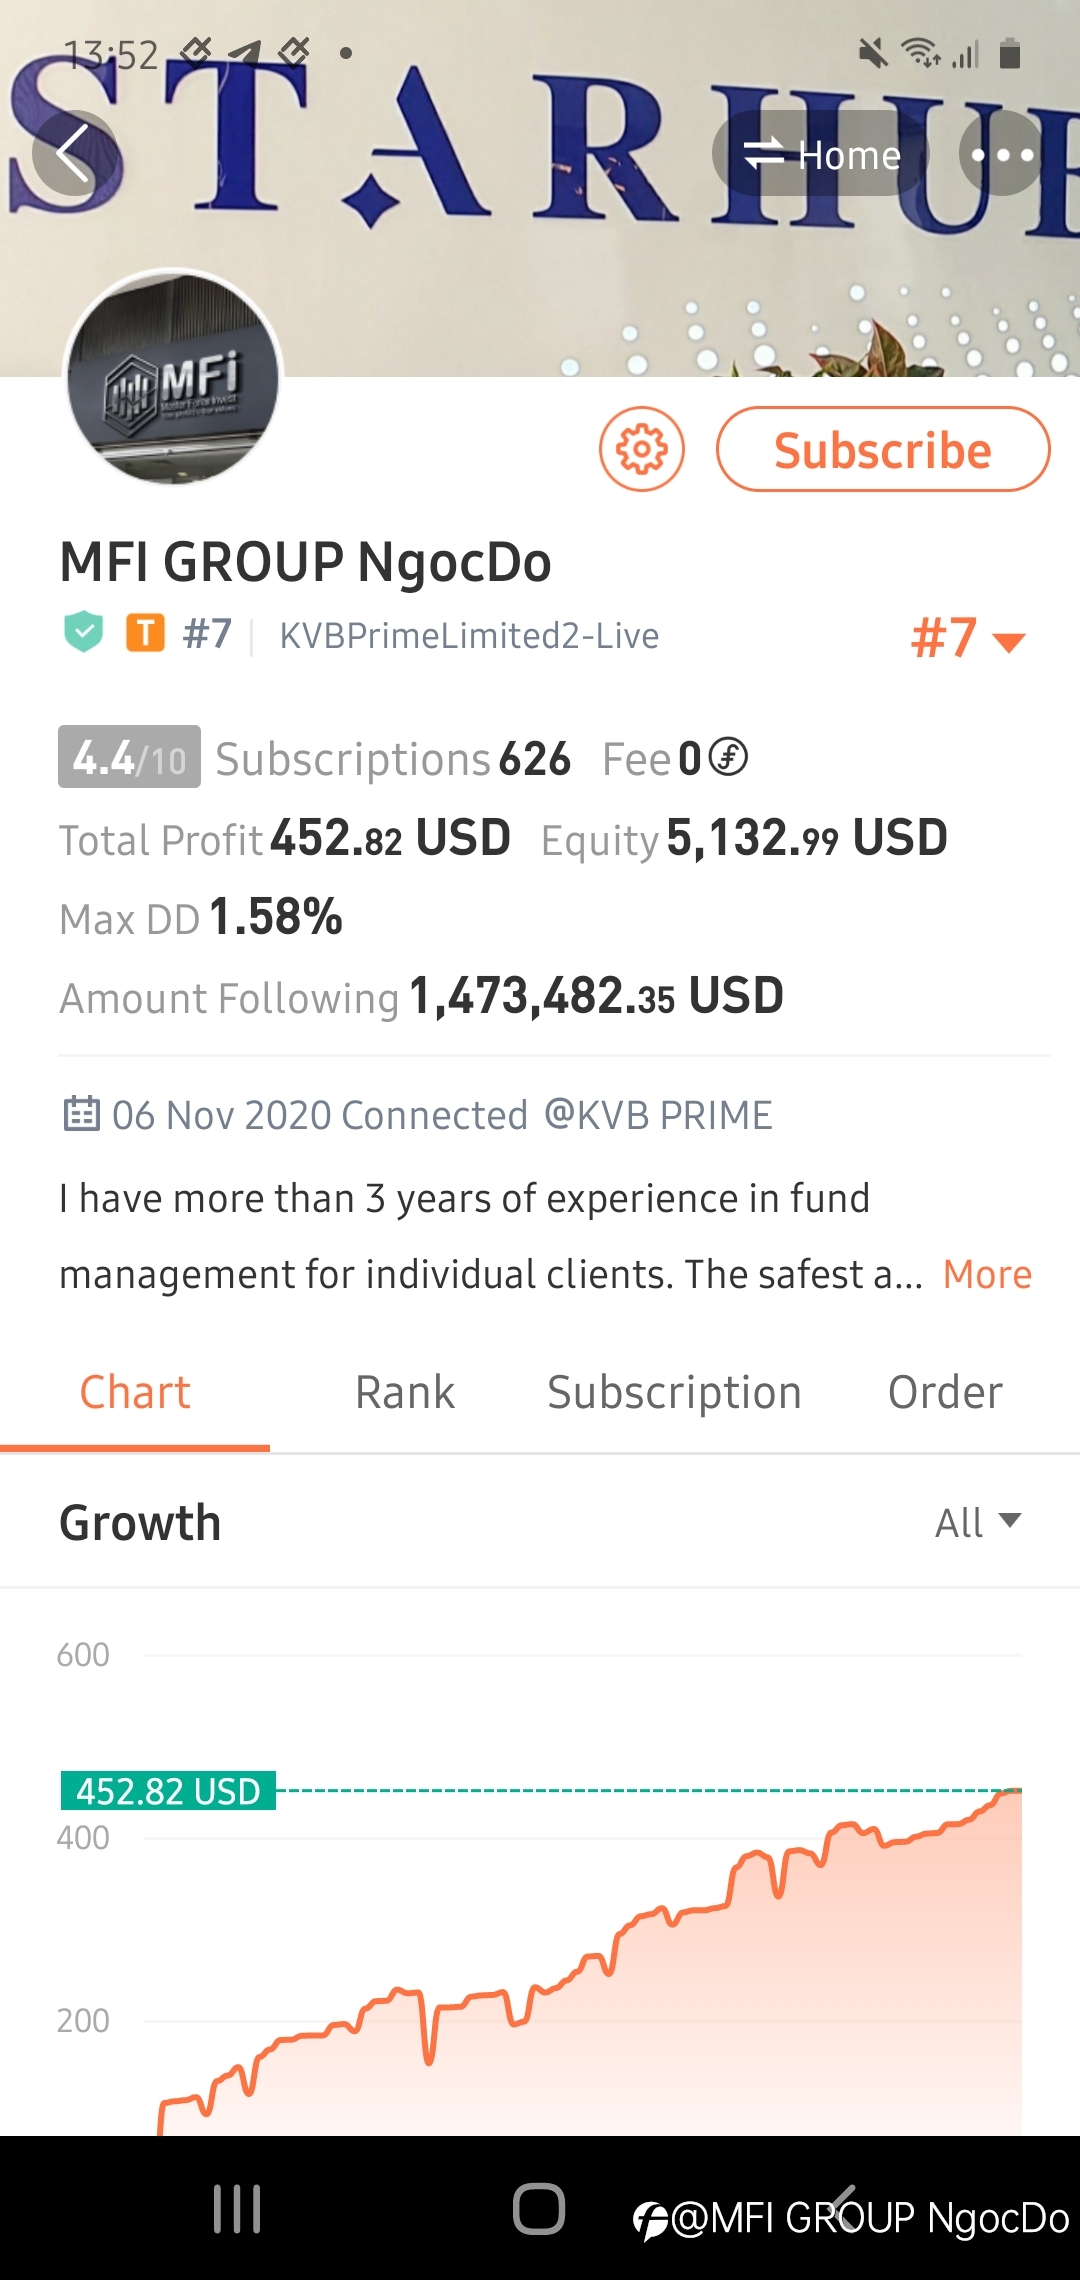Switch to the Subscription tab
The width and height of the screenshot is (1080, 2280).
click(675, 1392)
